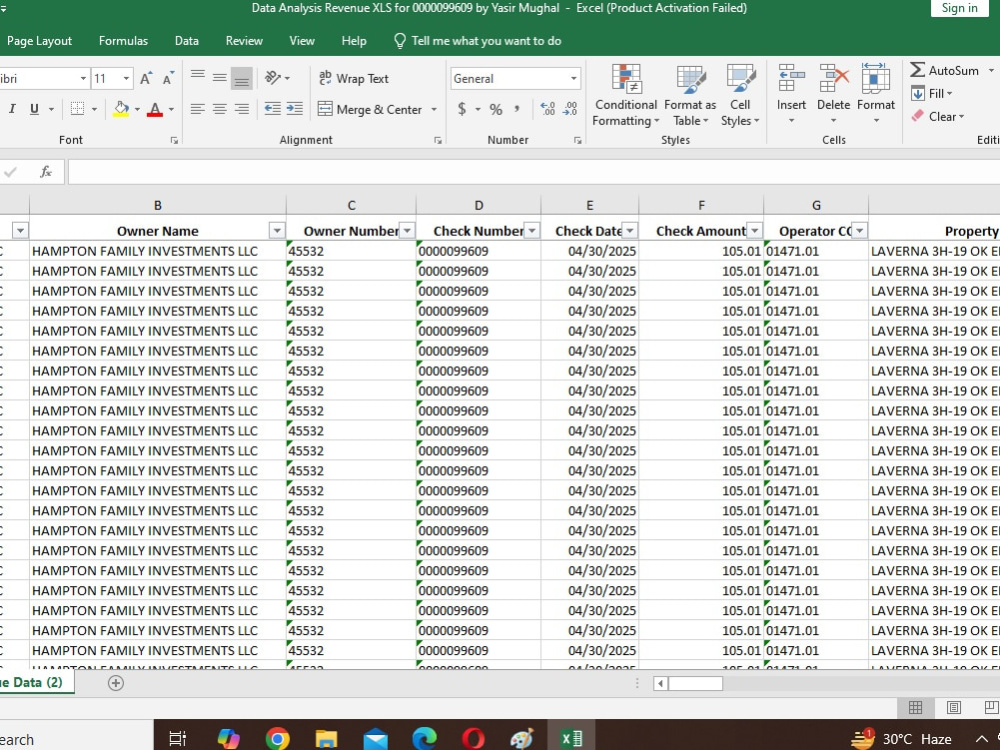Image resolution: width=1000 pixels, height=750 pixels.
Task: Apply the yellow Fill Color bucket
Action: tap(121, 109)
